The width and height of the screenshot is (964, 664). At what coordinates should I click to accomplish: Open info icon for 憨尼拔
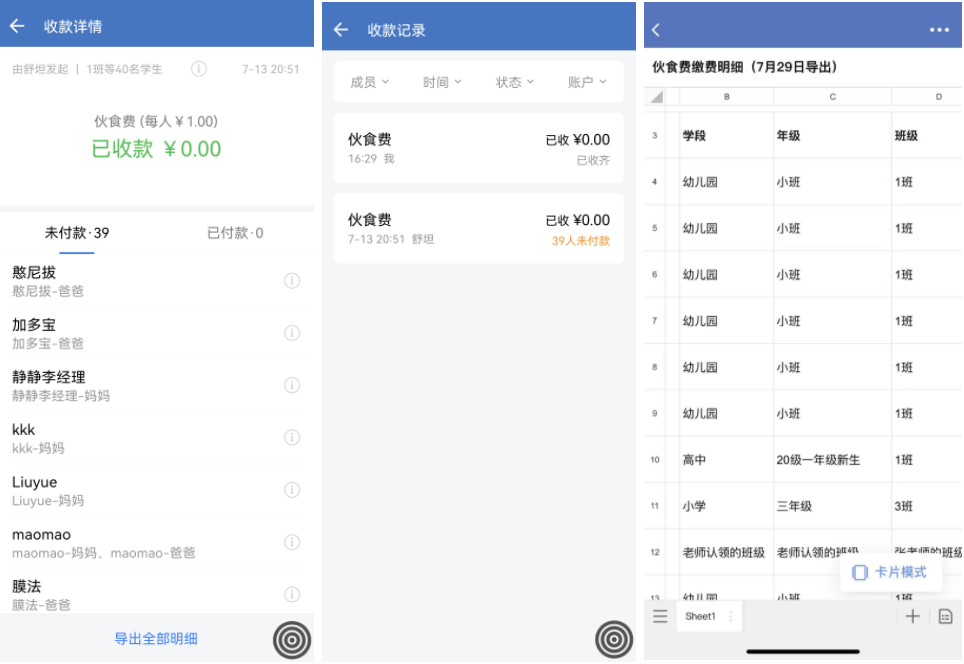[x=292, y=281]
